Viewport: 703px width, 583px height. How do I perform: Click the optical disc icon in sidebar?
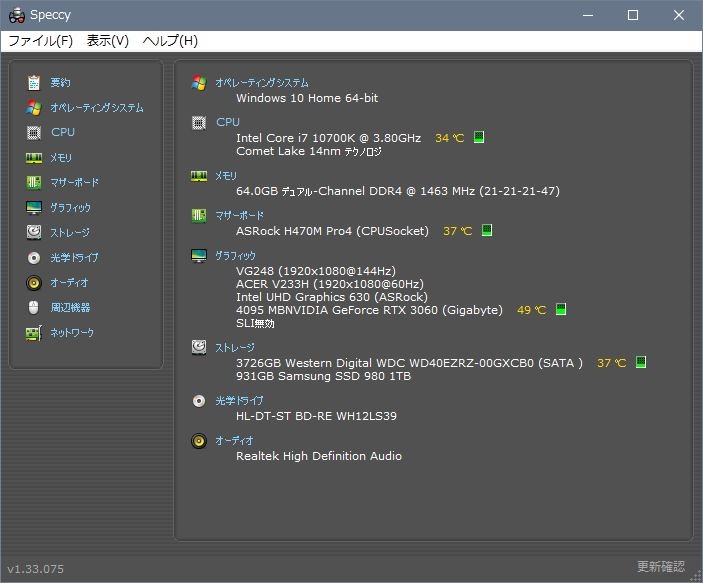coord(34,258)
